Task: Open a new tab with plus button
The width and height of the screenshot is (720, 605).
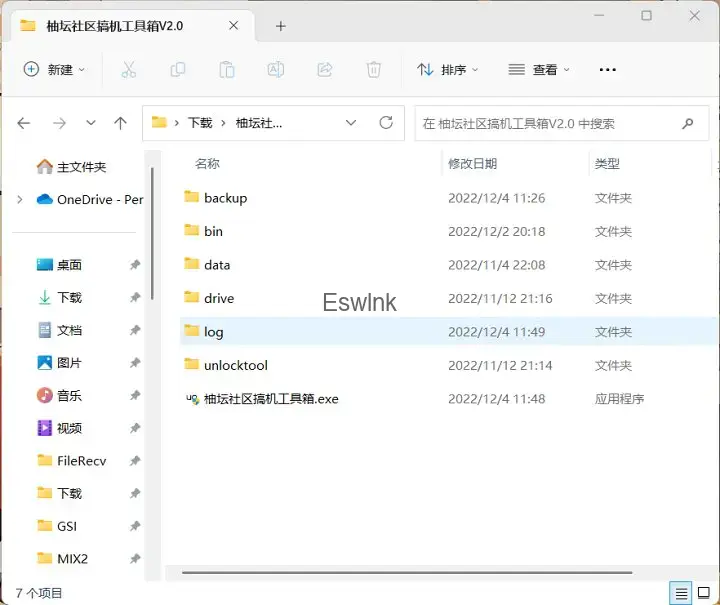Action: (281, 26)
